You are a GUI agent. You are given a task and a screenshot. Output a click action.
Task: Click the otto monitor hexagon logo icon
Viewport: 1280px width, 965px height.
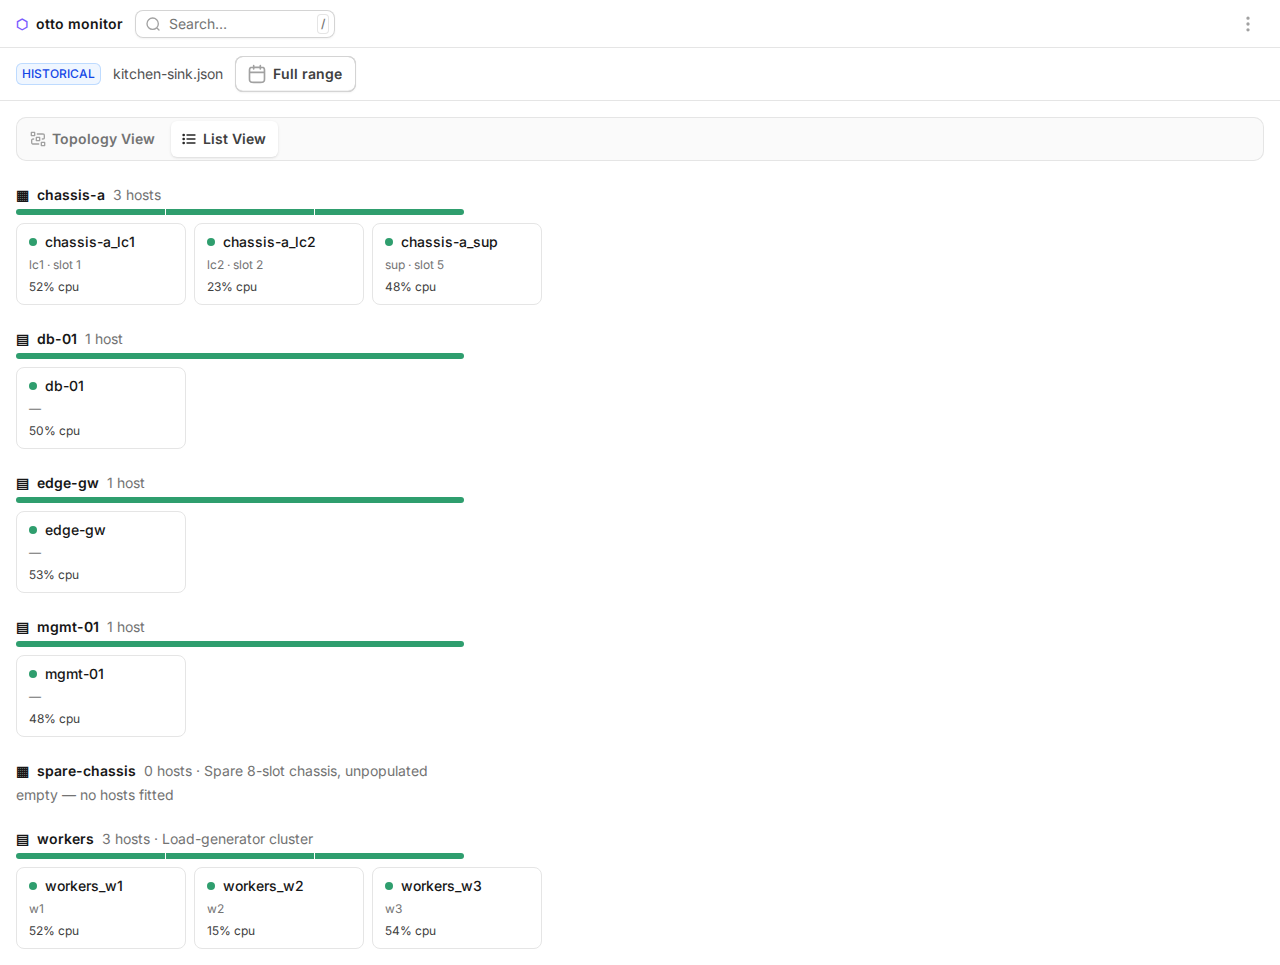click(22, 24)
